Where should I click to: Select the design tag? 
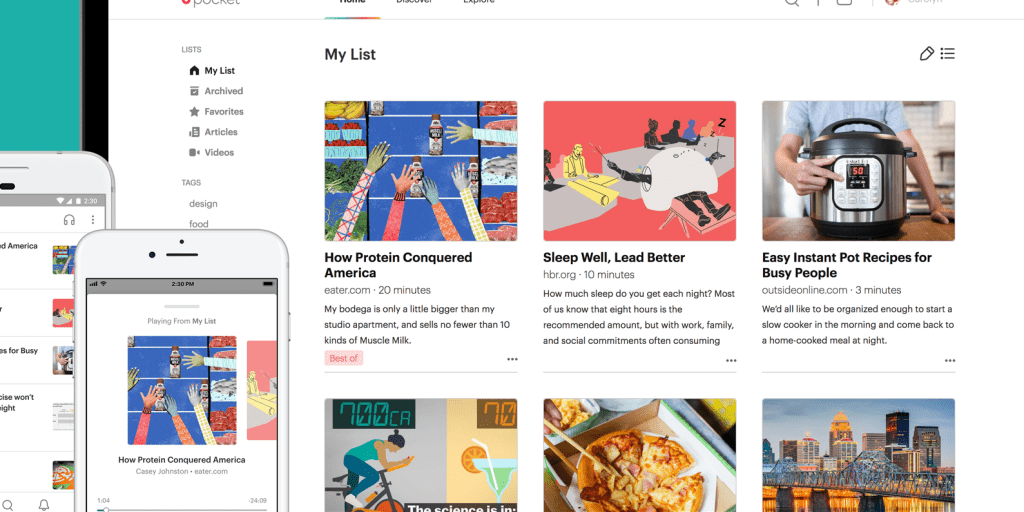203,204
